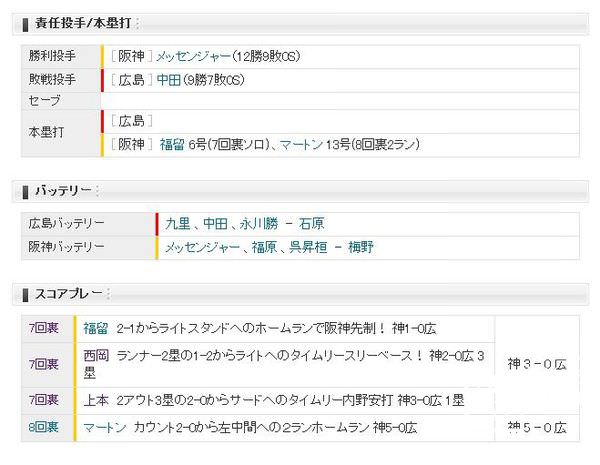Select 7回裏 inning in 福留 row
The height and width of the screenshot is (465, 600).
pos(44,328)
